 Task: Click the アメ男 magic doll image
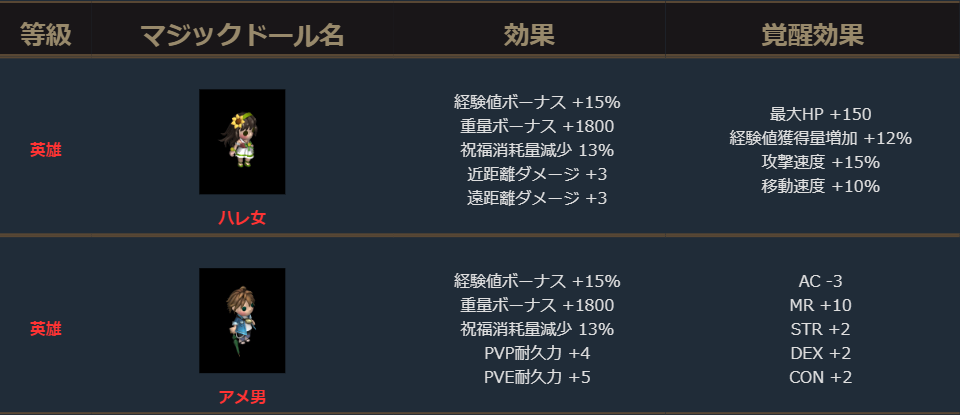tap(242, 320)
